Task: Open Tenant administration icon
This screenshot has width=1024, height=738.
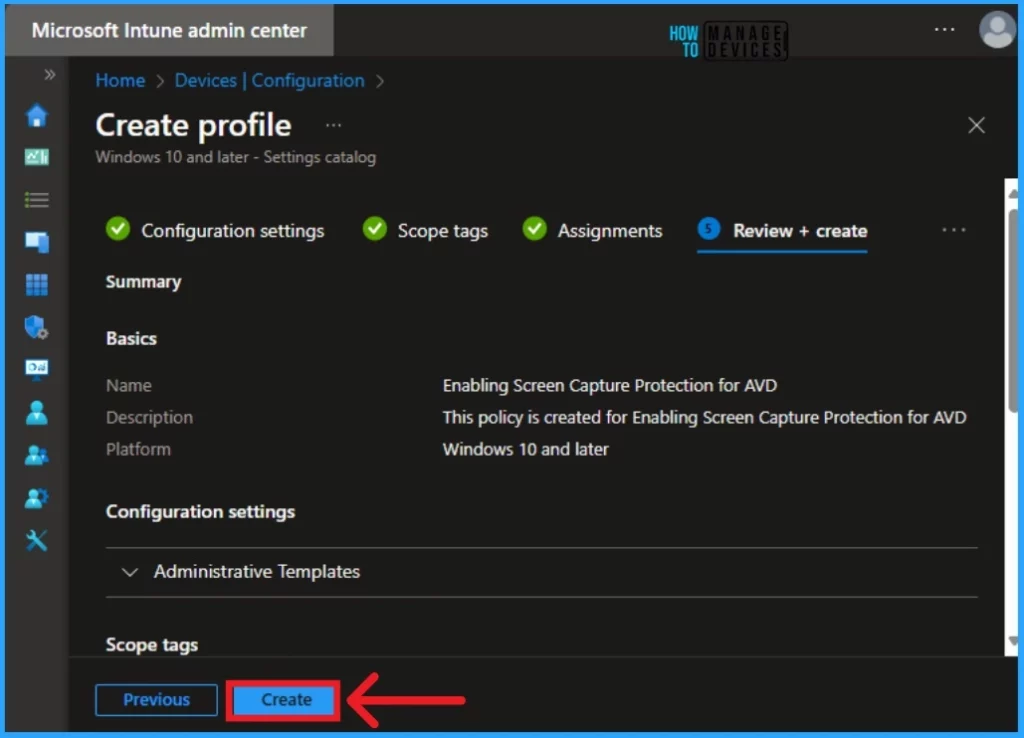Action: [x=37, y=498]
